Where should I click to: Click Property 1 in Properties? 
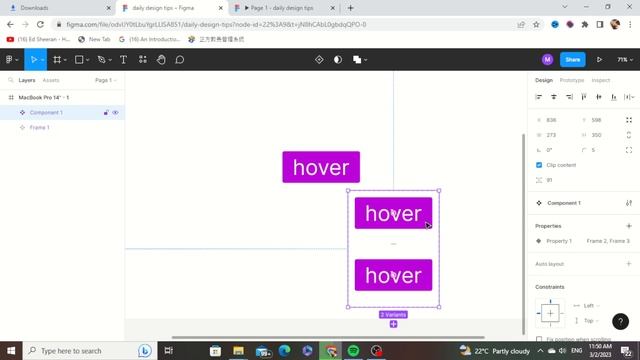click(559, 241)
